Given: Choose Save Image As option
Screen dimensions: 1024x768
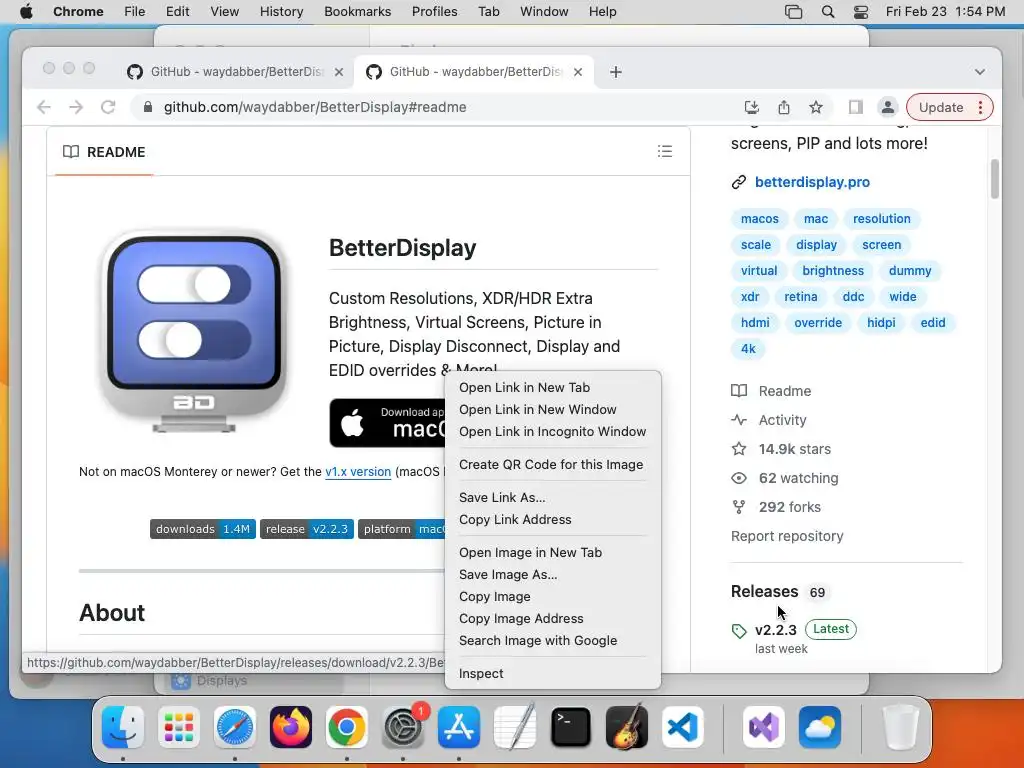Looking at the screenshot, I should (552, 575).
